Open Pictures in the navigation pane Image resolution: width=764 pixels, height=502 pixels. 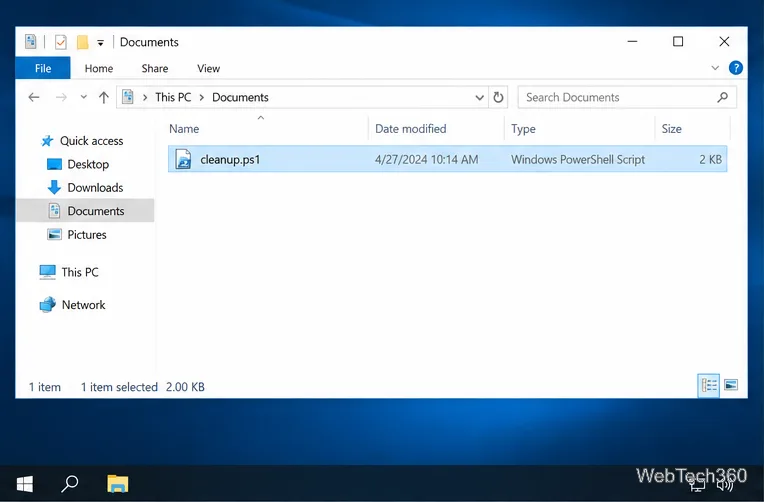[87, 234]
